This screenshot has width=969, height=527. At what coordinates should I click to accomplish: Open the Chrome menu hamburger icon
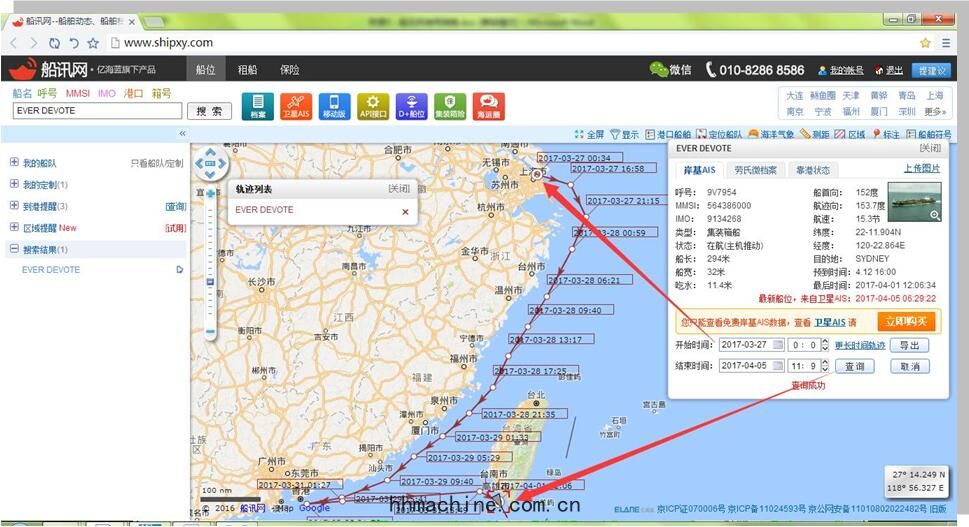coord(946,43)
